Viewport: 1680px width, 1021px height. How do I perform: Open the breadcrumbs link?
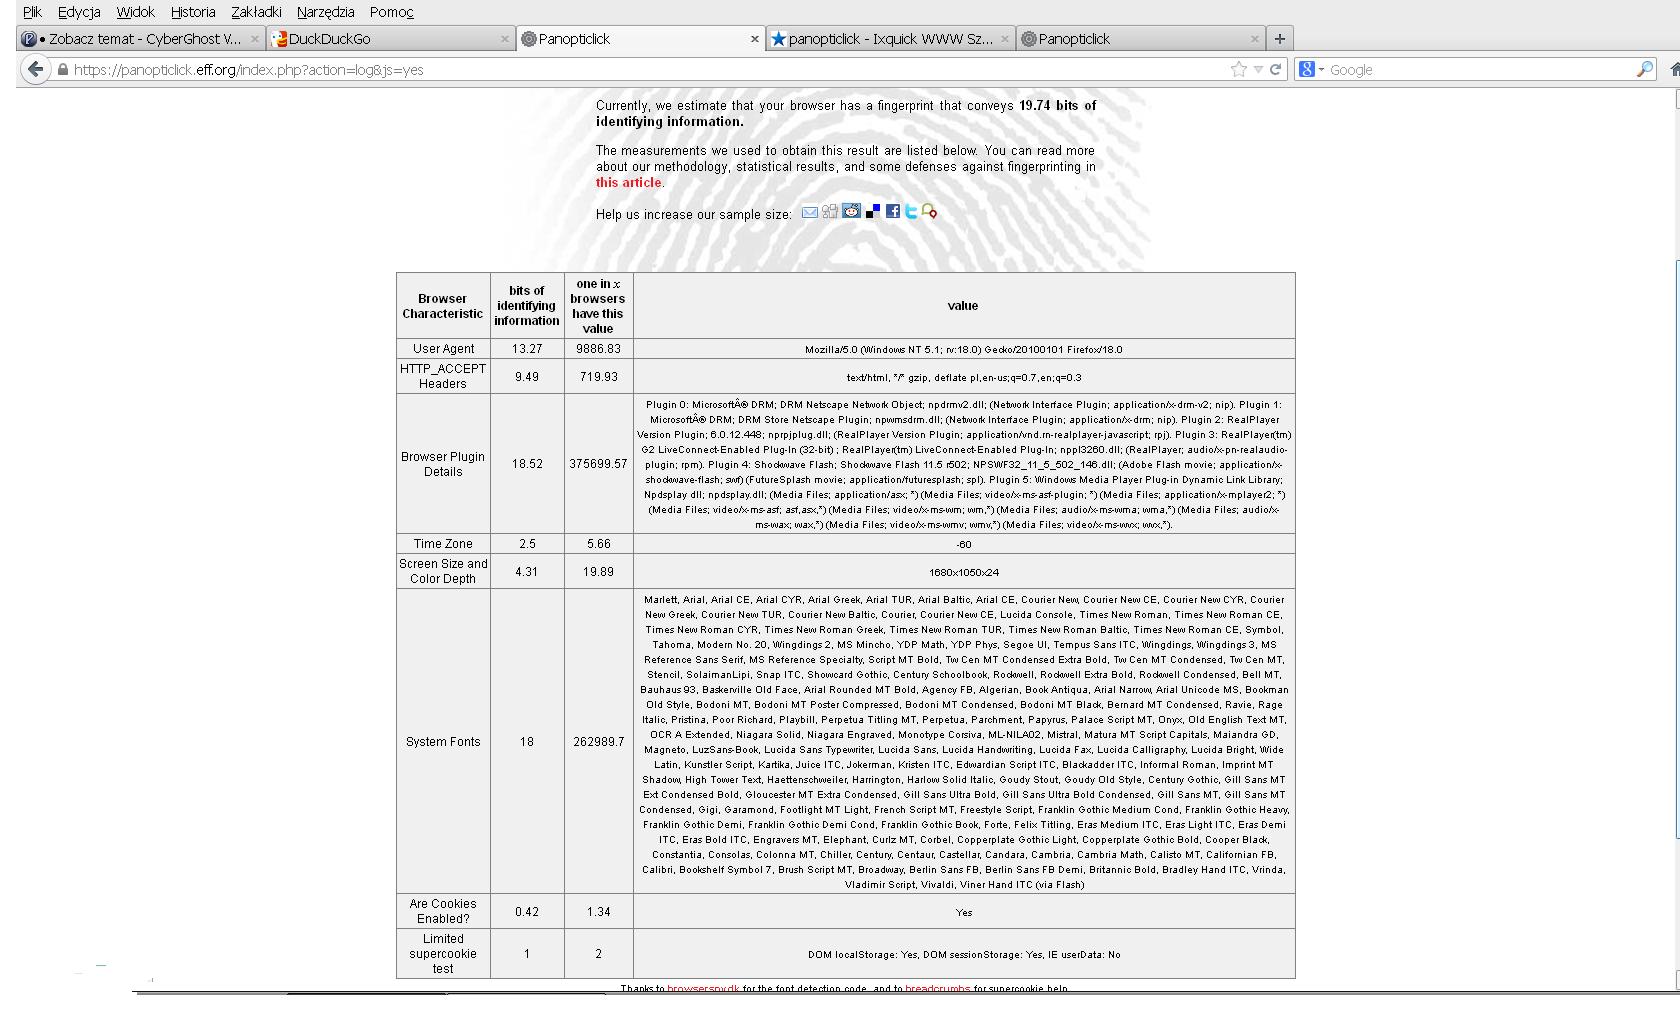pyautogui.click(x=937, y=988)
